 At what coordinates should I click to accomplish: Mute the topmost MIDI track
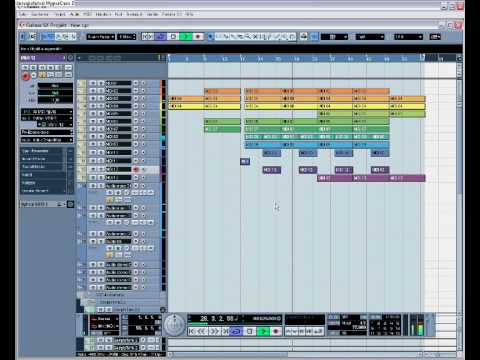pyautogui.click(x=93, y=83)
